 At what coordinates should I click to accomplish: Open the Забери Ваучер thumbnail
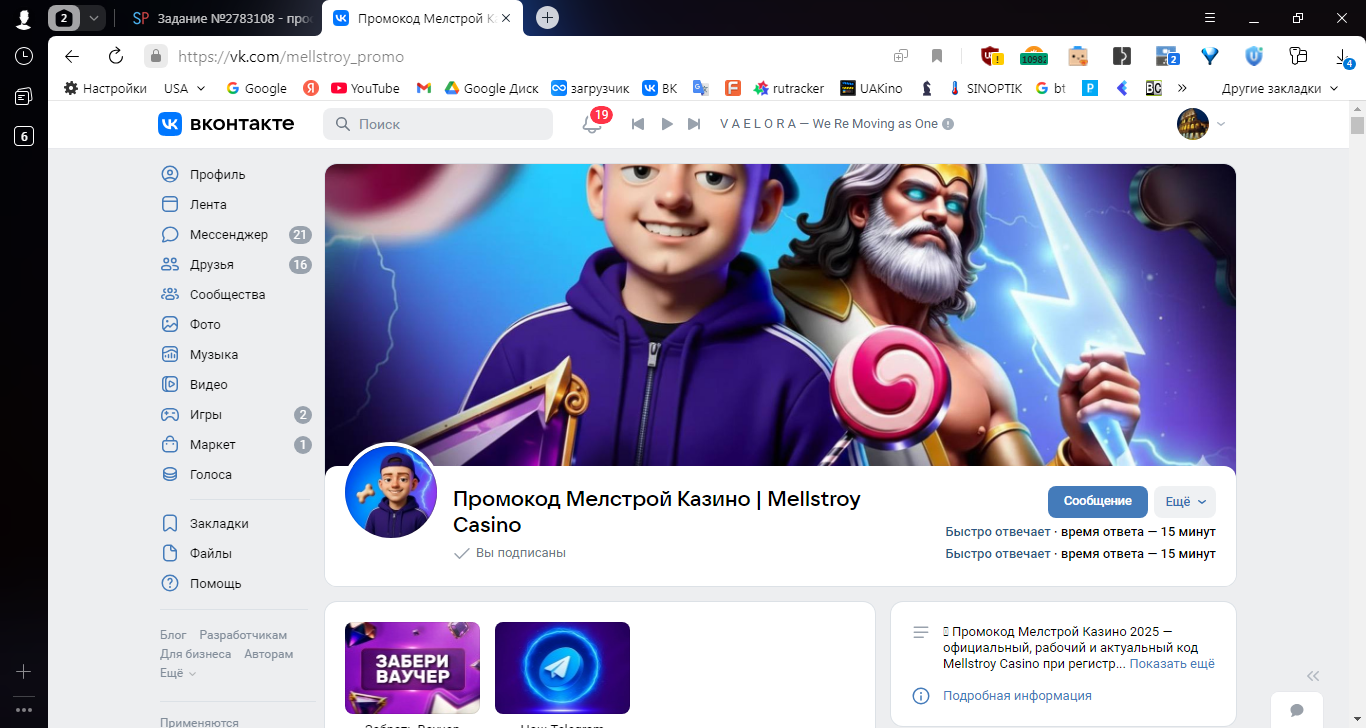pos(412,667)
